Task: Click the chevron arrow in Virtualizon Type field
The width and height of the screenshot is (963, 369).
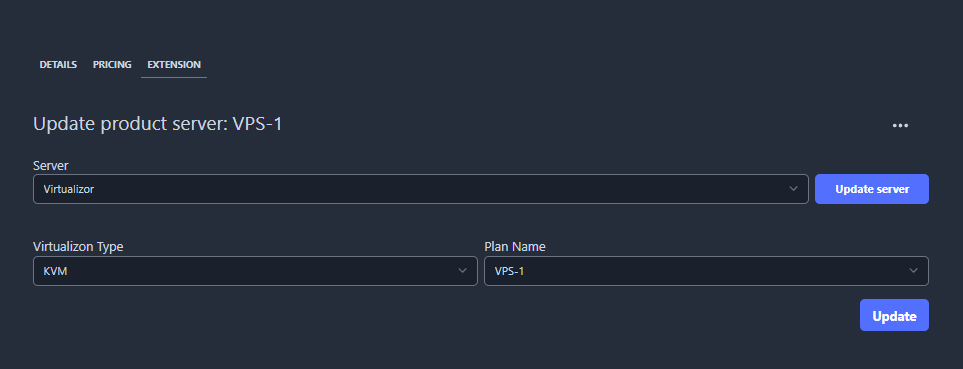Action: 462,271
